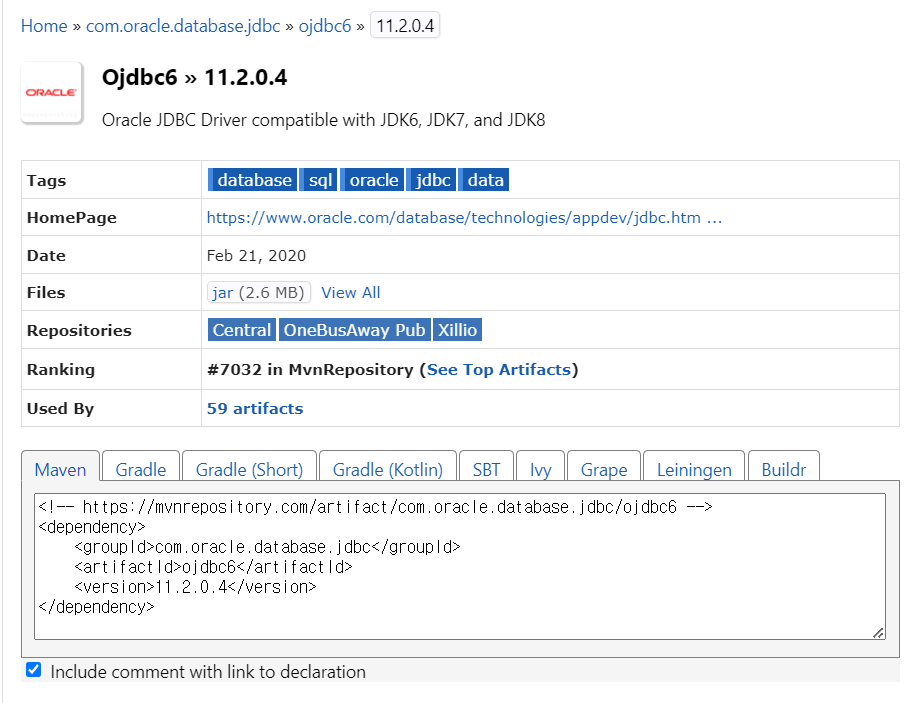The width and height of the screenshot is (913, 703).
Task: Toggle Include comment with link checkbox
Action: coord(34,670)
